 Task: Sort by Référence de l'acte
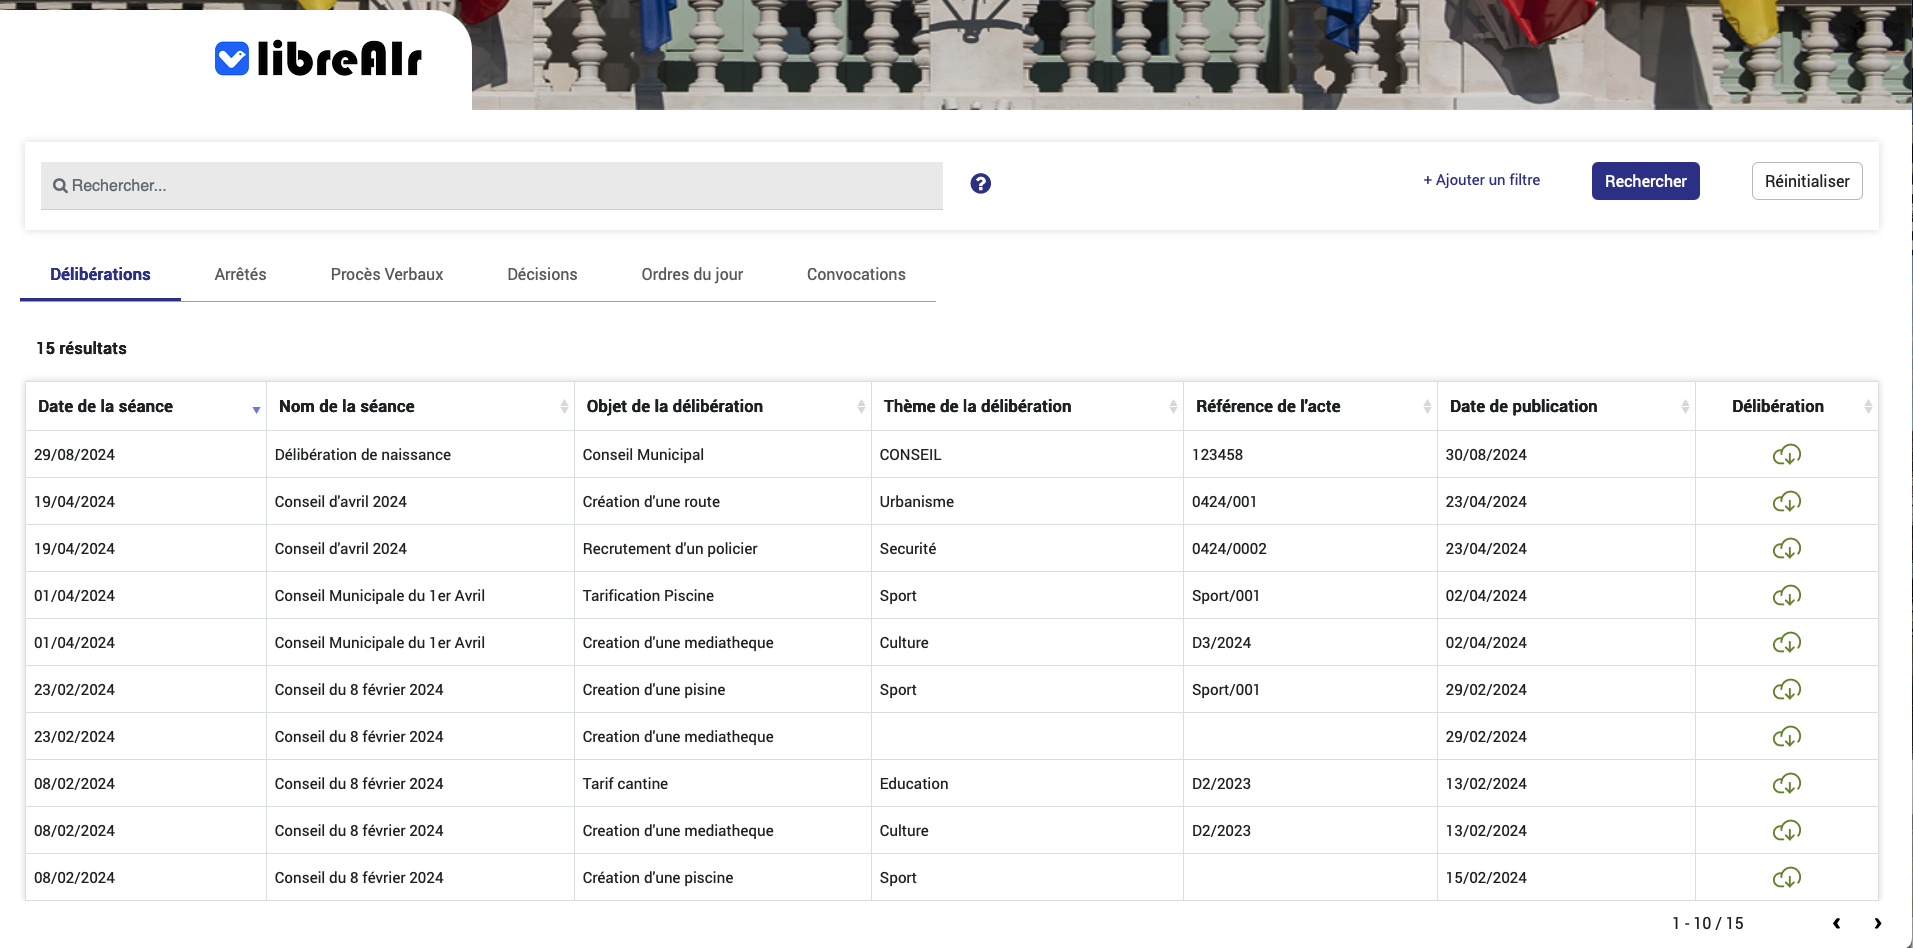coord(1310,406)
